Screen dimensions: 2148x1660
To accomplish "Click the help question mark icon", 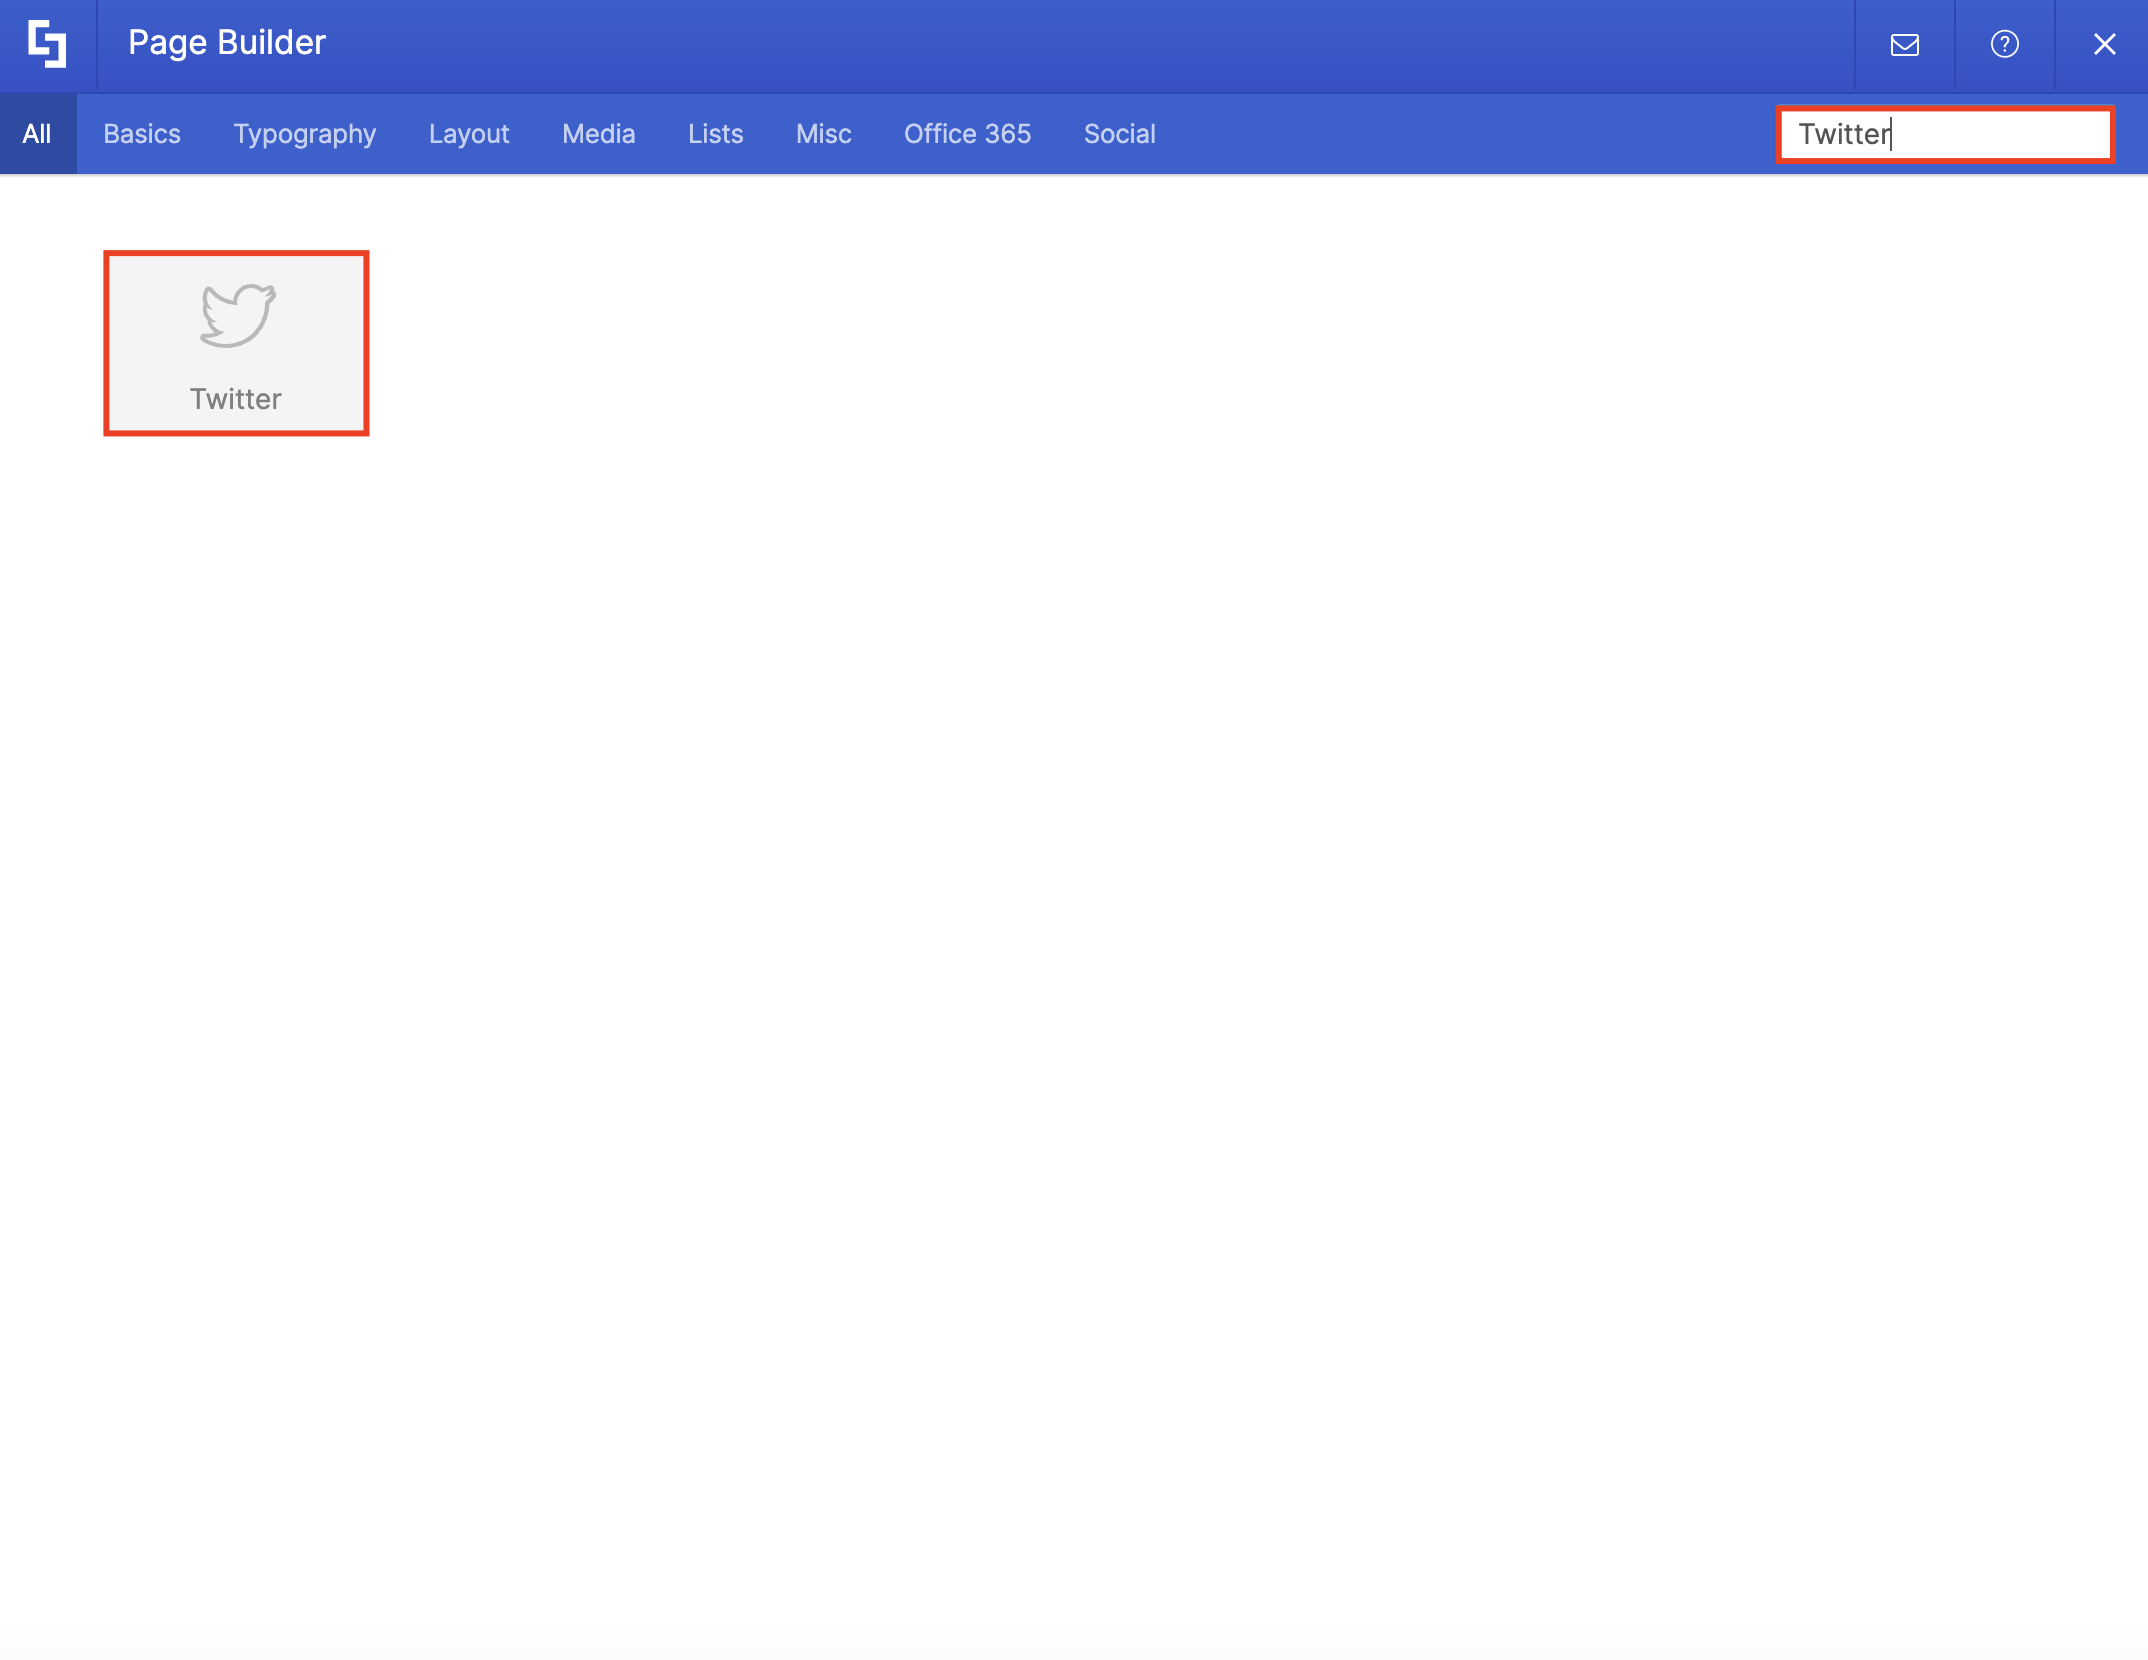I will point(2004,45).
